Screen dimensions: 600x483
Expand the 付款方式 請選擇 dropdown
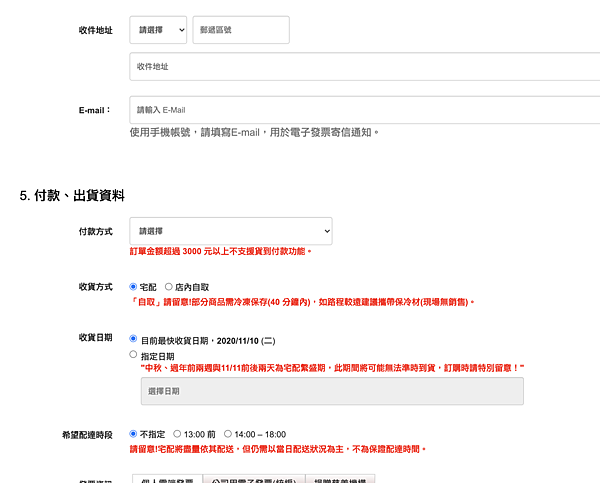click(231, 231)
